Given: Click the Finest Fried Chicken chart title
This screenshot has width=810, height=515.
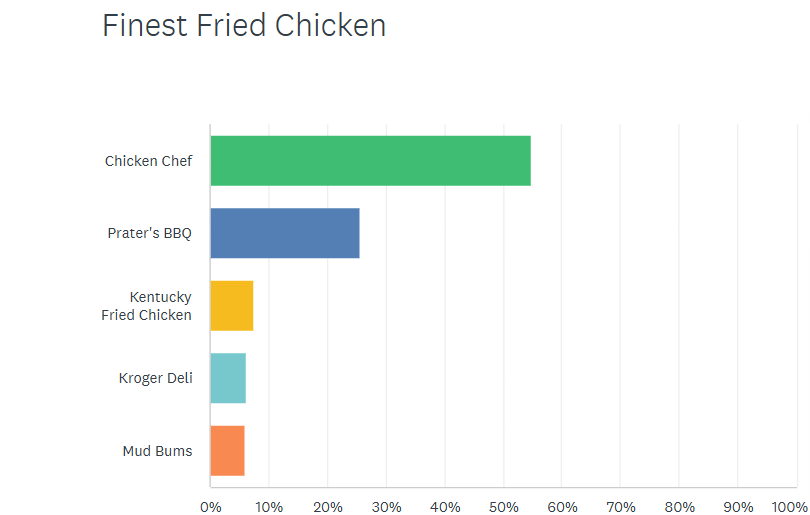Looking at the screenshot, I should coord(244,26).
